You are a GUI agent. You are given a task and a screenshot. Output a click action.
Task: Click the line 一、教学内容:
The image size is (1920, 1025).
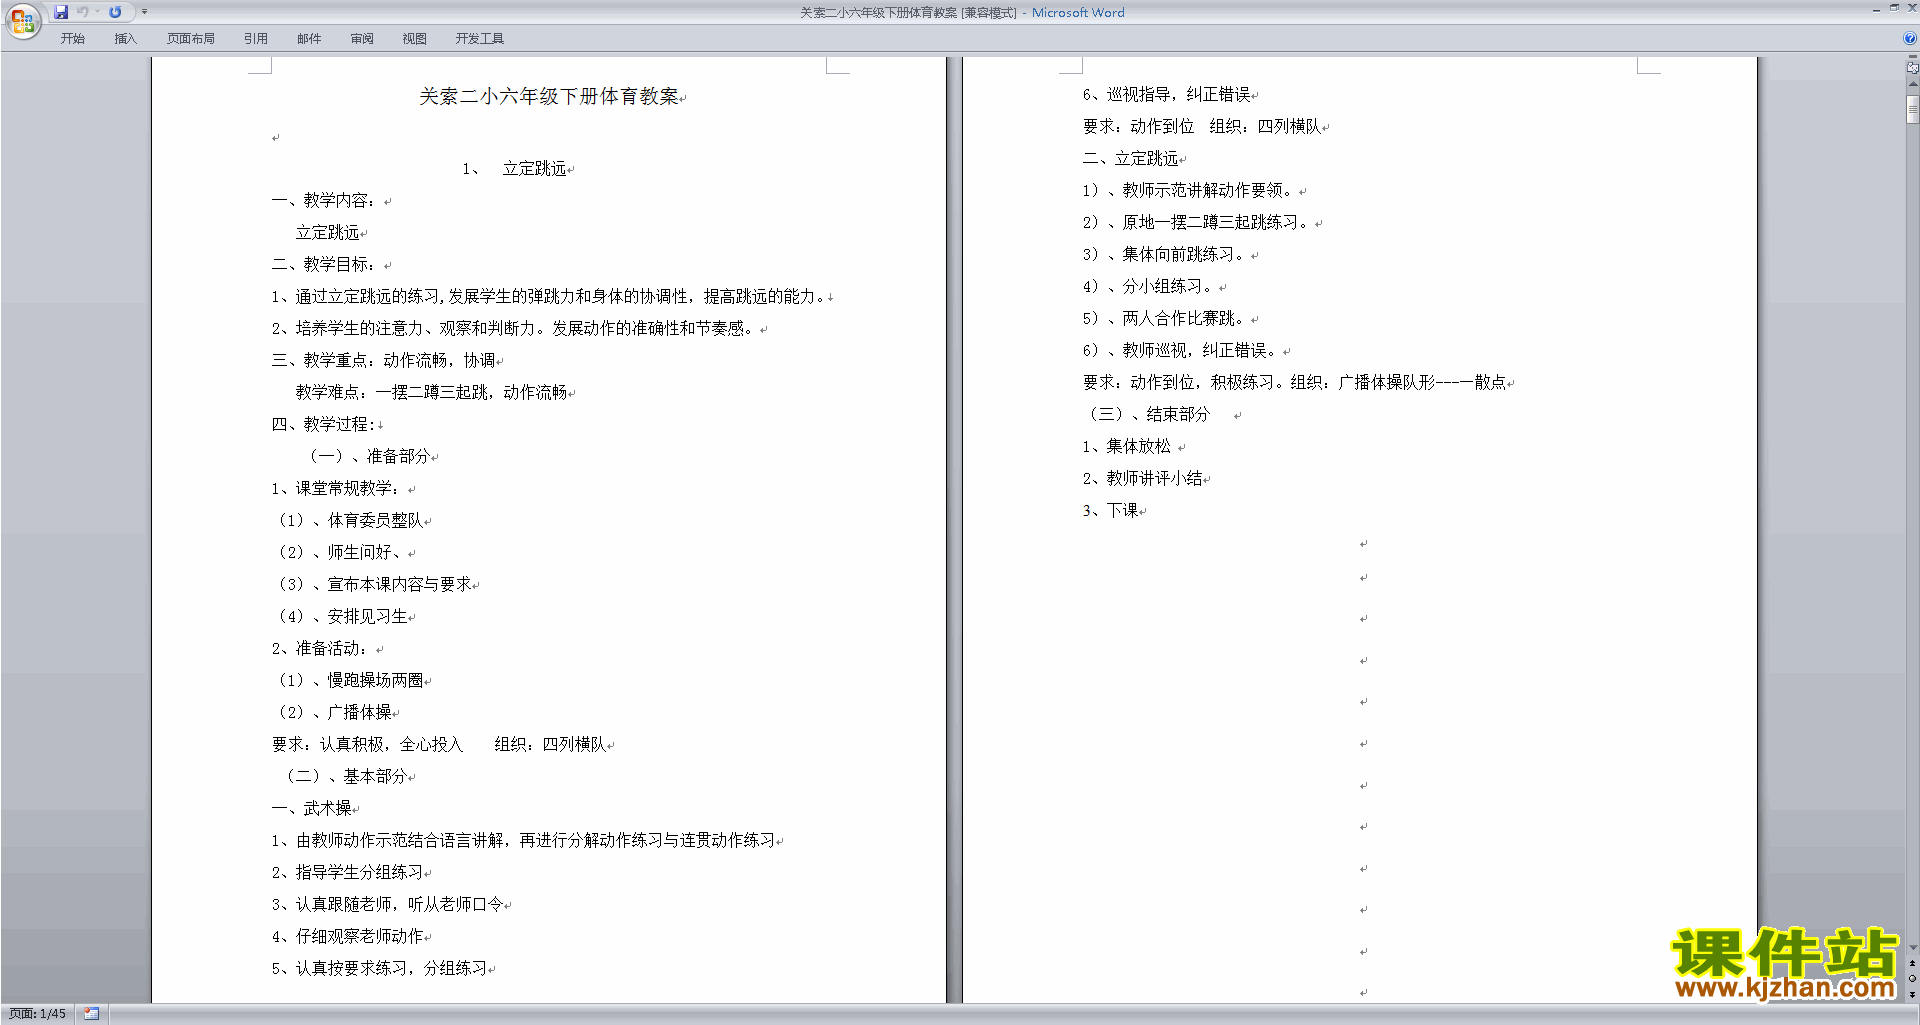pos(324,200)
